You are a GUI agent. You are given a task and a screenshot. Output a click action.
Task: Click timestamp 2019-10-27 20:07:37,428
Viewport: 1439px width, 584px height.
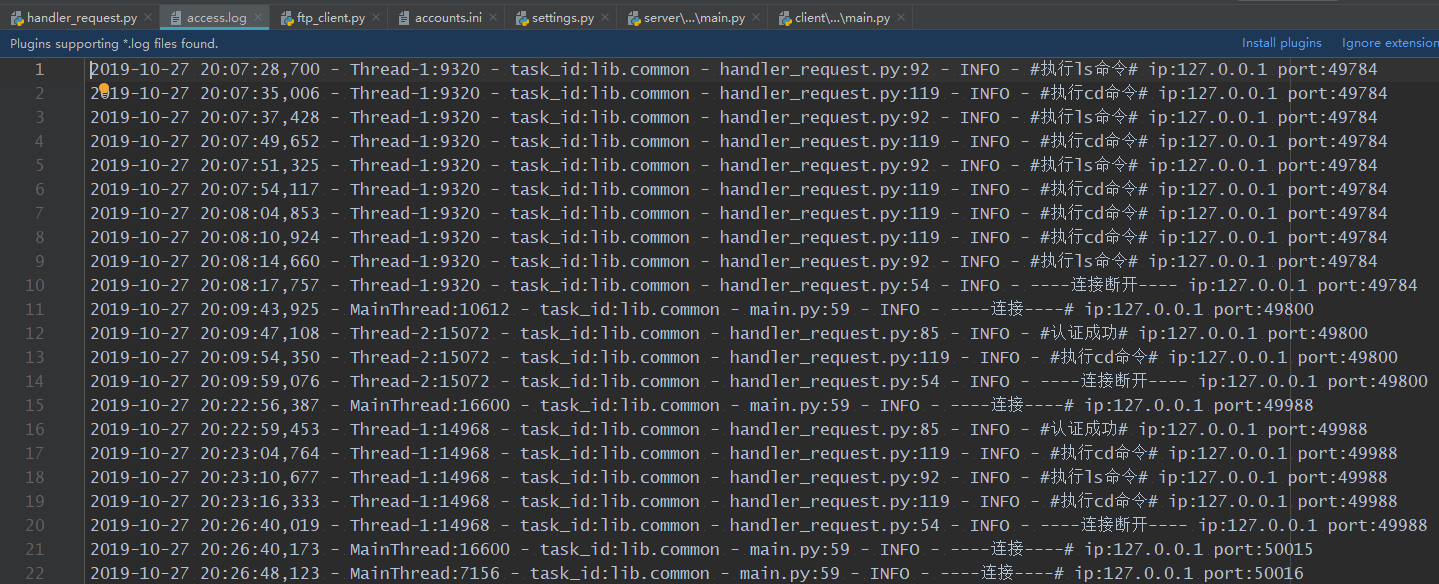pyautogui.click(x=205, y=117)
